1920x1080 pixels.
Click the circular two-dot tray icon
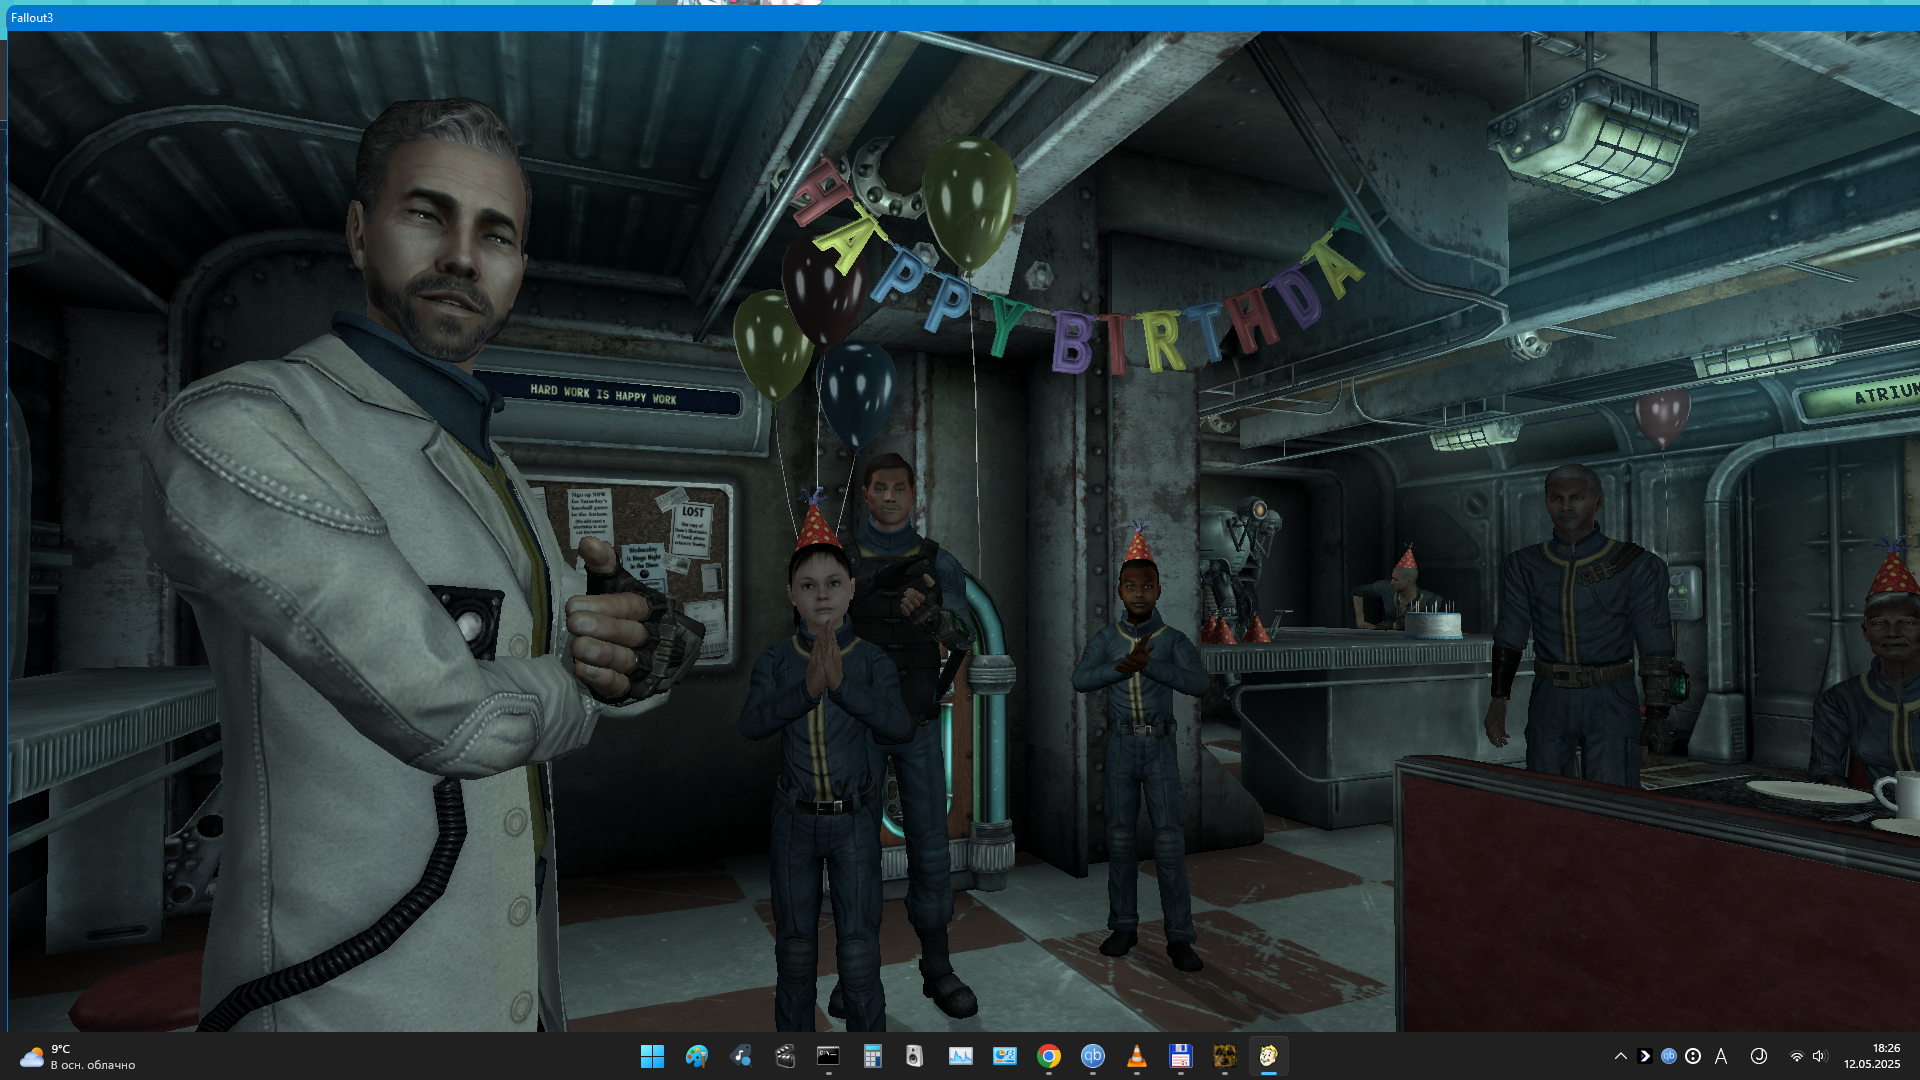point(1693,1056)
